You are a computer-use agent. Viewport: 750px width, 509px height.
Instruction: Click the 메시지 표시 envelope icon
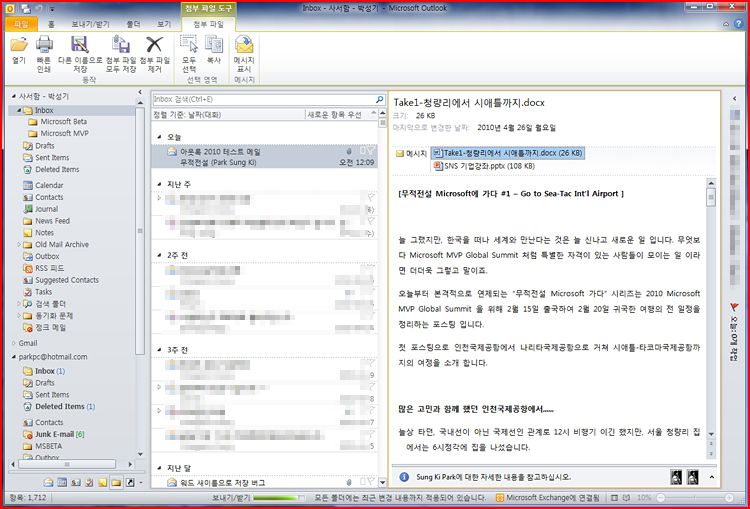point(244,45)
